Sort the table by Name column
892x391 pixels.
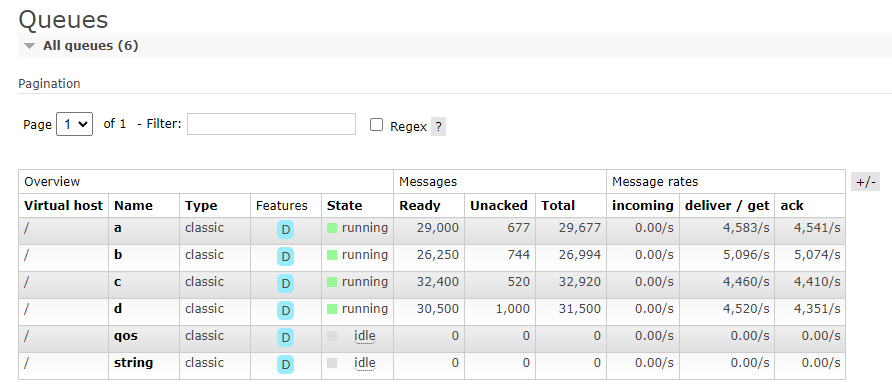pyautogui.click(x=134, y=205)
